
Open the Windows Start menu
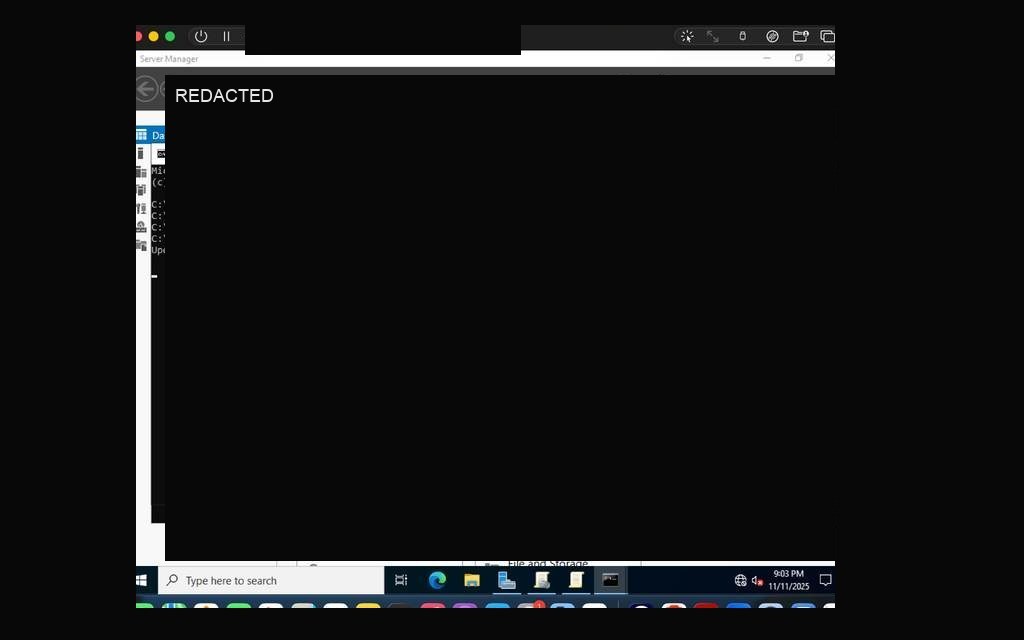[x=142, y=581]
